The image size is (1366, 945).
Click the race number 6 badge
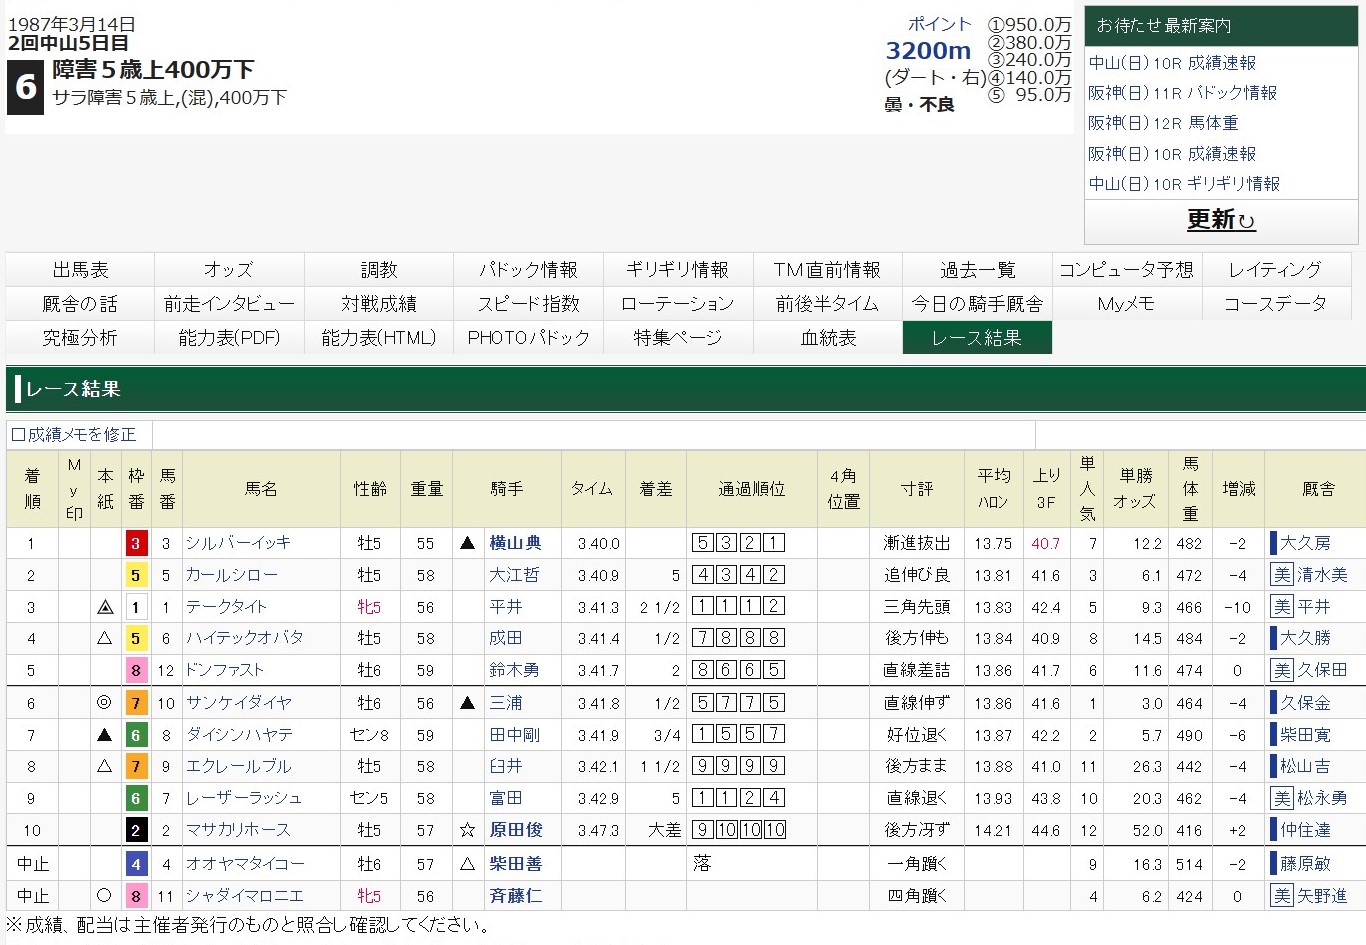click(25, 87)
